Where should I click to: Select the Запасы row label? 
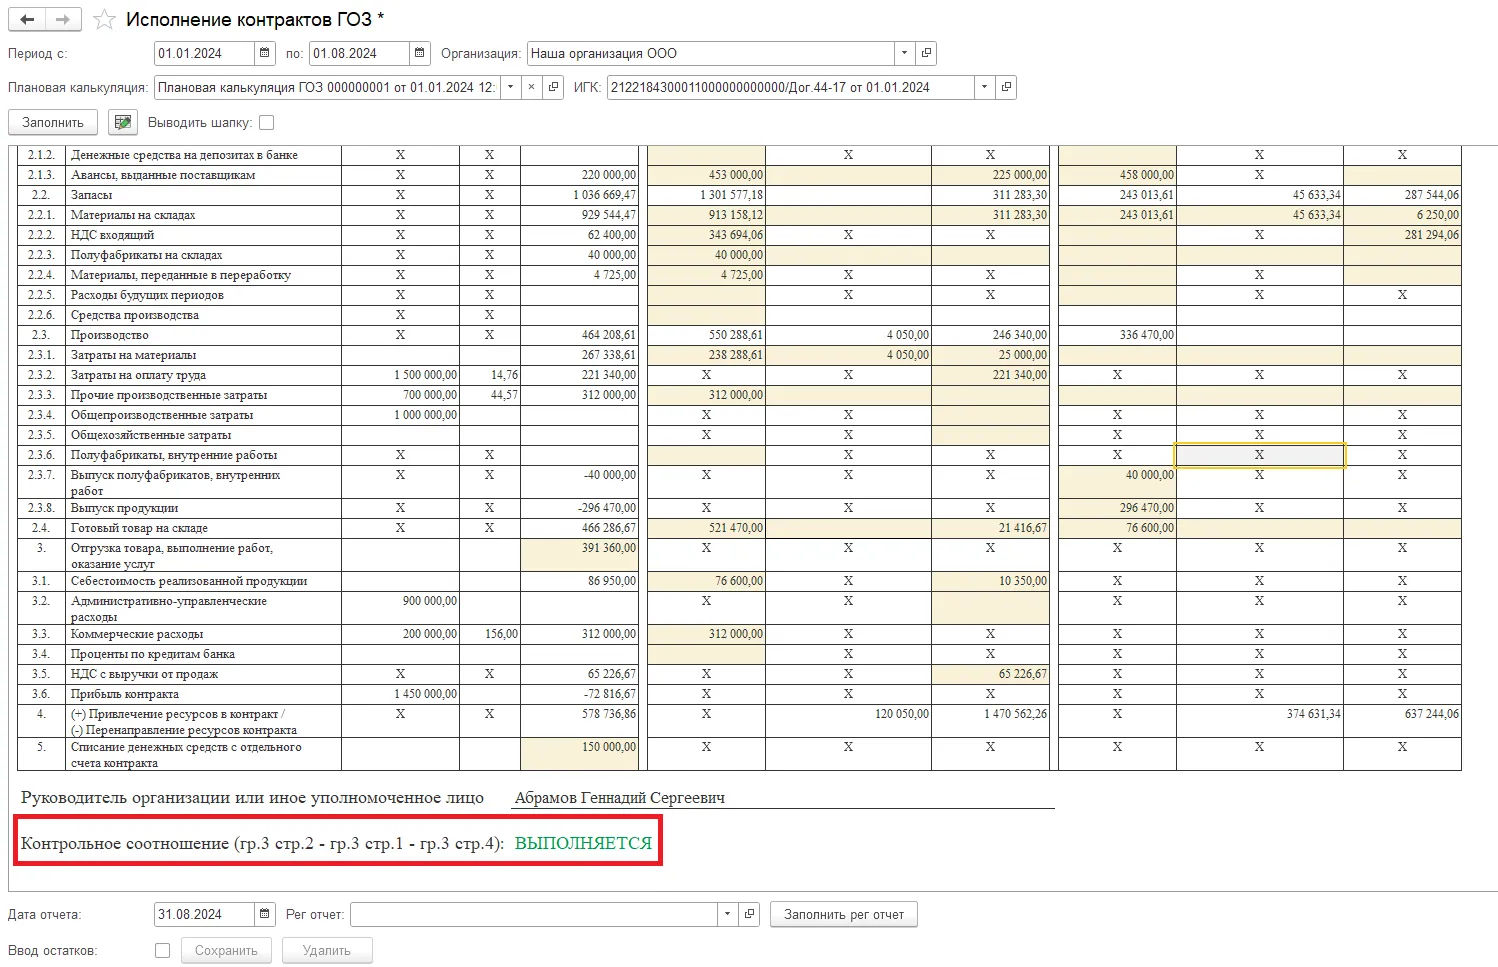[91, 195]
